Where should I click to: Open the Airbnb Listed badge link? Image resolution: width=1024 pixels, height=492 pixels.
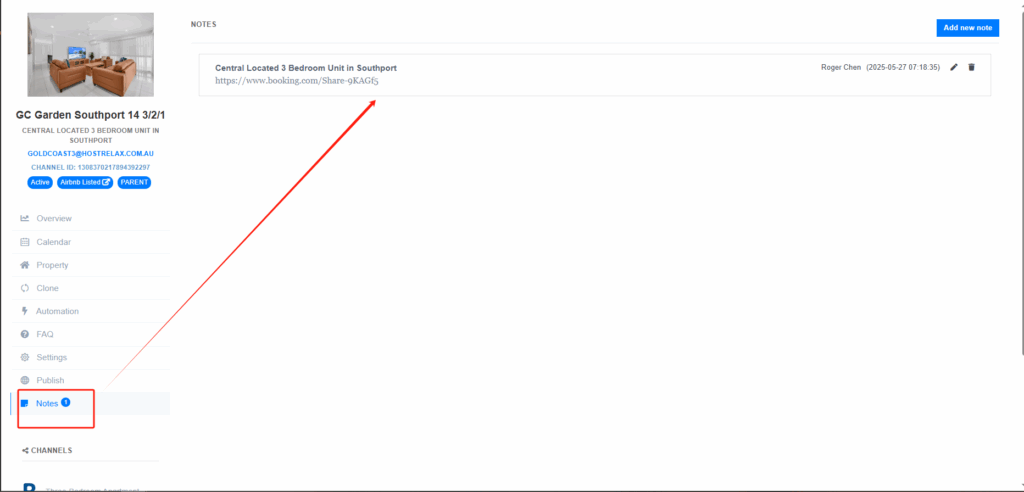click(x=85, y=182)
